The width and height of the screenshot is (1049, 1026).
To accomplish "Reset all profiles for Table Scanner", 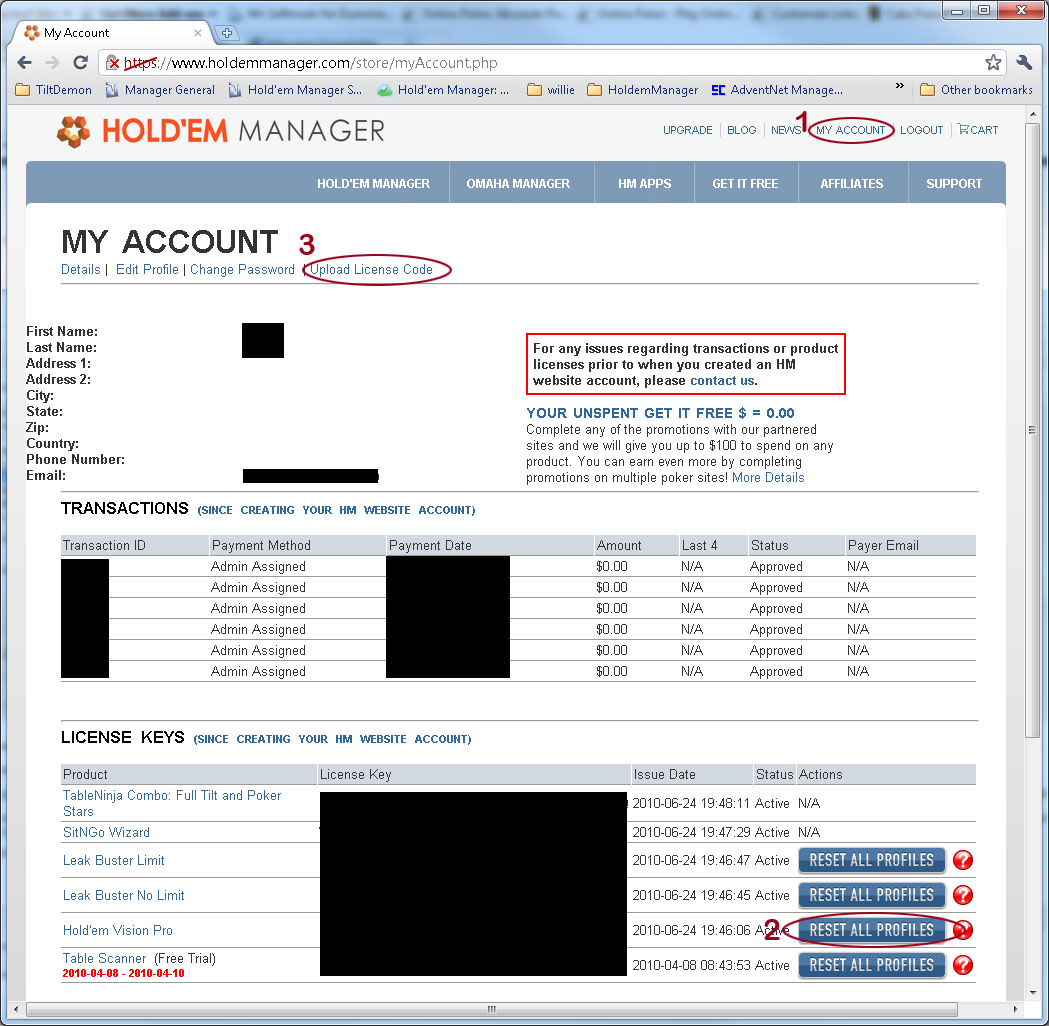I will point(872,964).
